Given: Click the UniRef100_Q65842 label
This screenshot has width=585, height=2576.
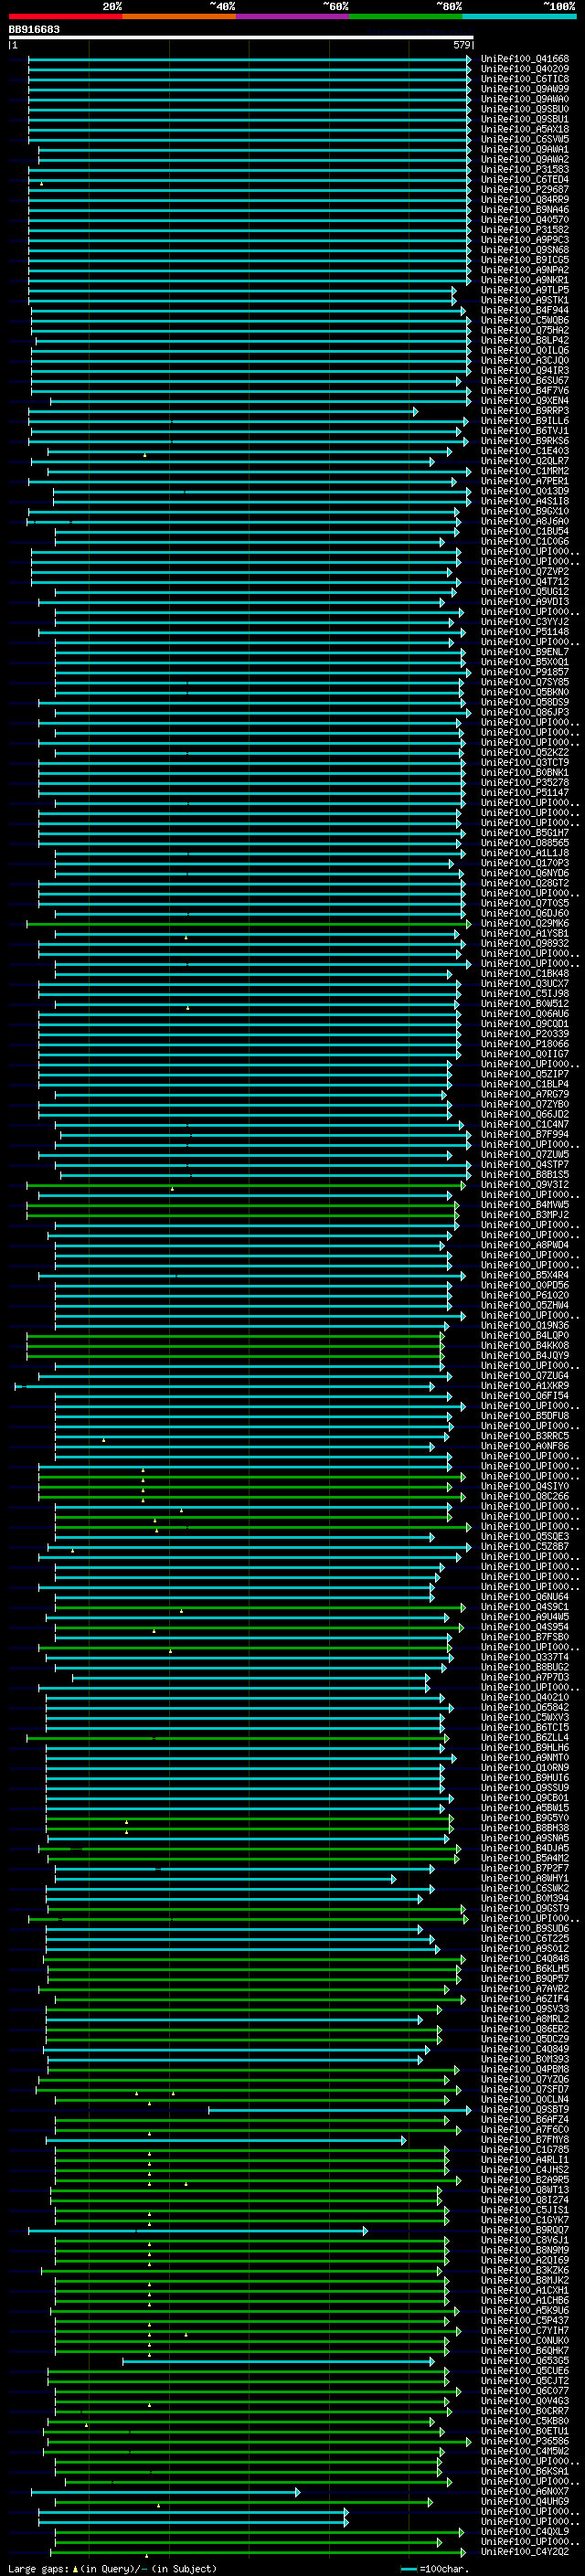Looking at the screenshot, I should (525, 1708).
